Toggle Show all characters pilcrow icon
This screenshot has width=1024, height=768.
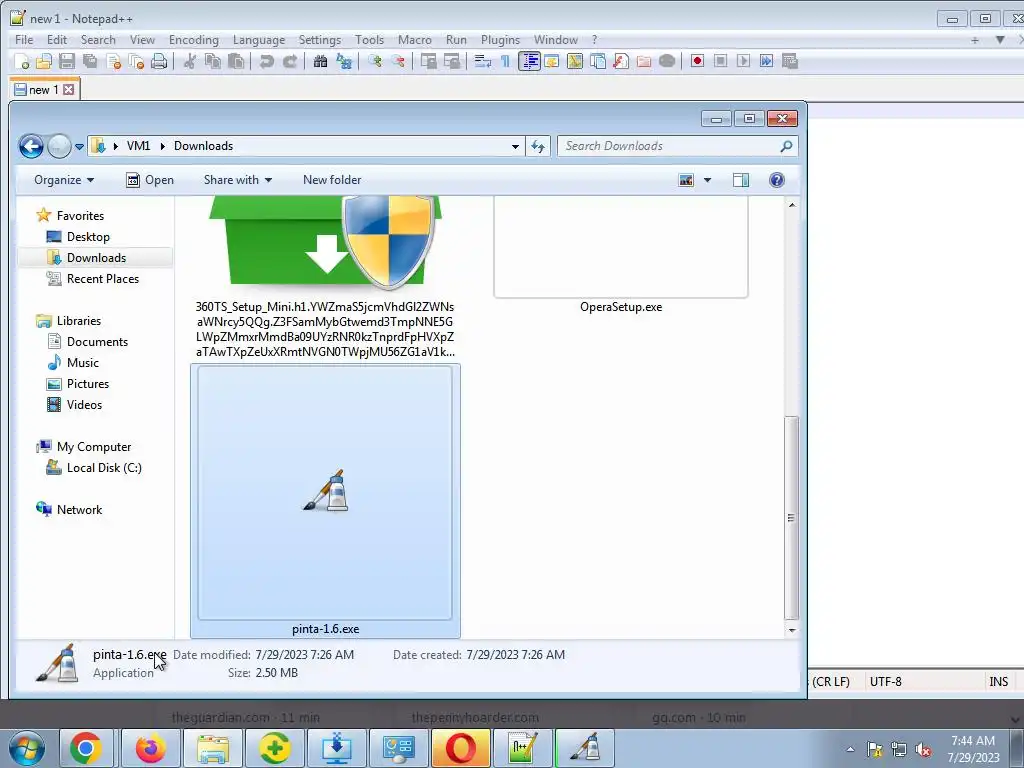point(505,61)
